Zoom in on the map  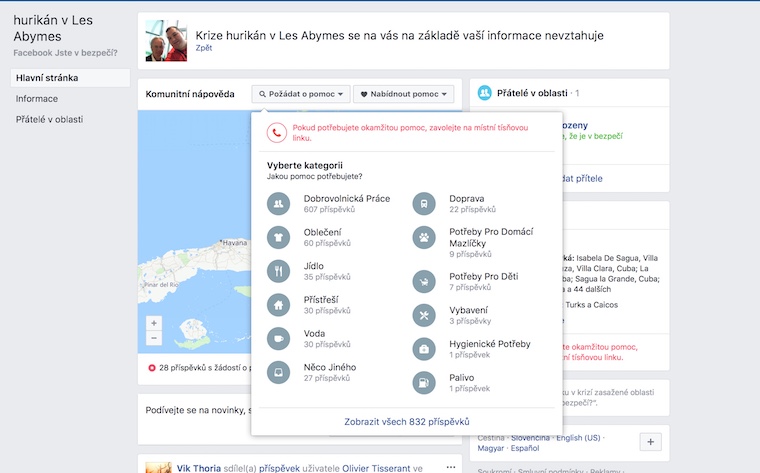154,323
